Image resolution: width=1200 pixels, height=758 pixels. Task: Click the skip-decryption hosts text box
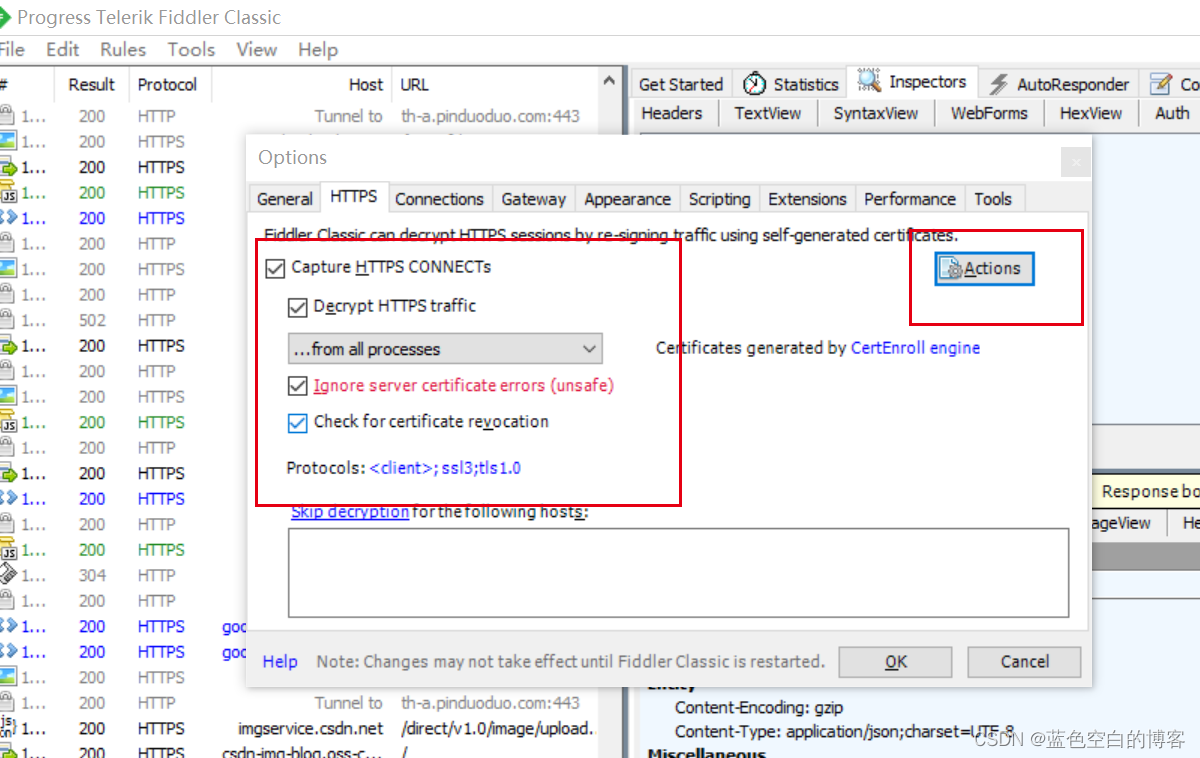pos(679,573)
